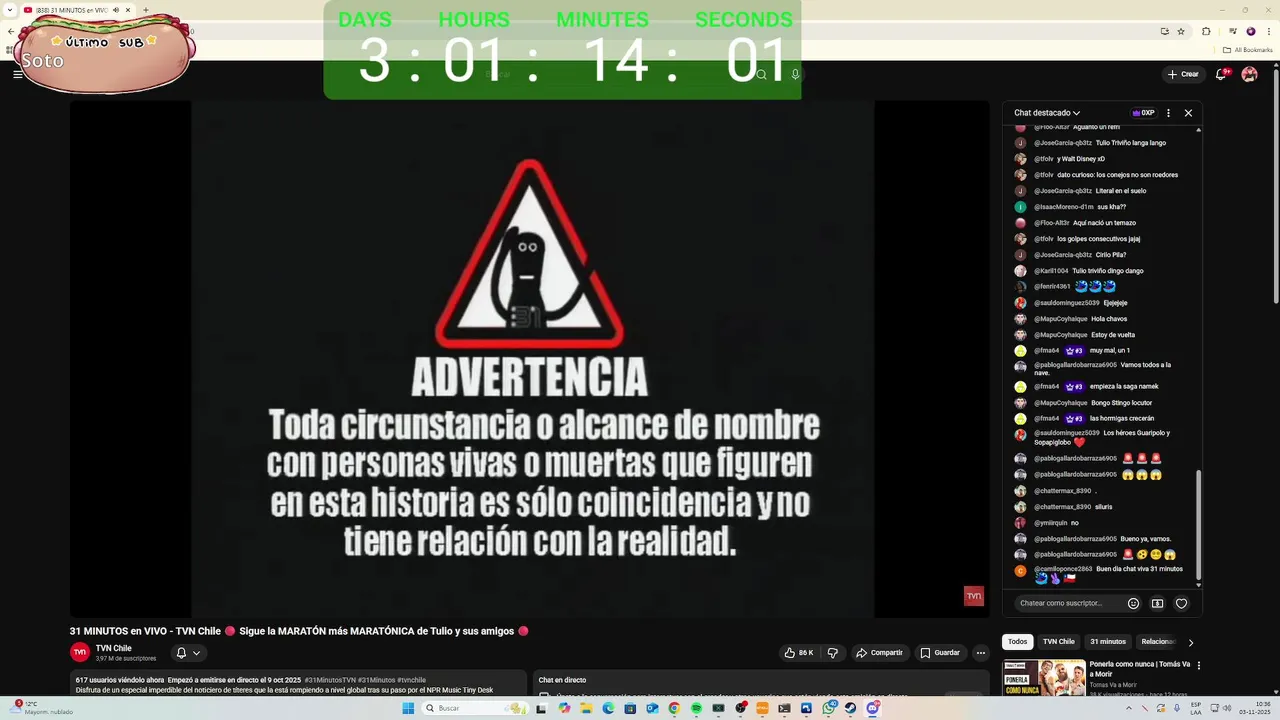Open the YouTube hamburger guide menu

click(17, 74)
